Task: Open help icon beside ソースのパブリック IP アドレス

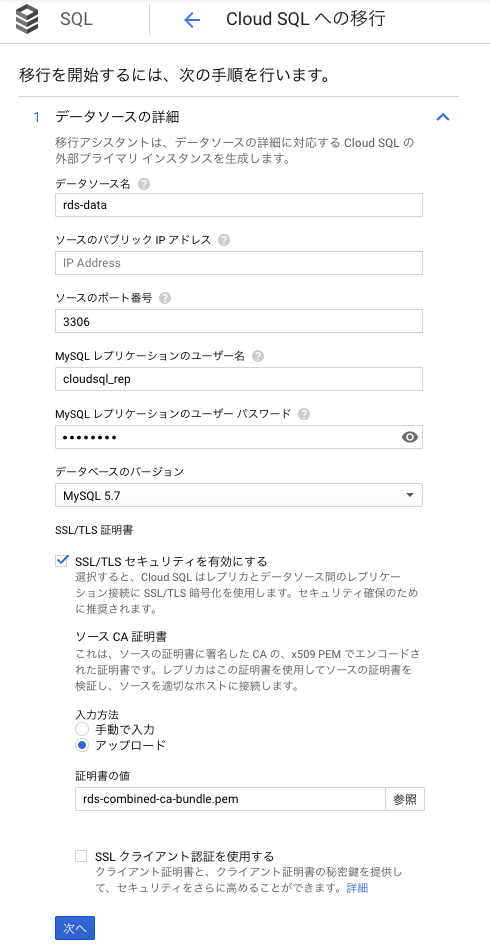Action: click(x=224, y=240)
